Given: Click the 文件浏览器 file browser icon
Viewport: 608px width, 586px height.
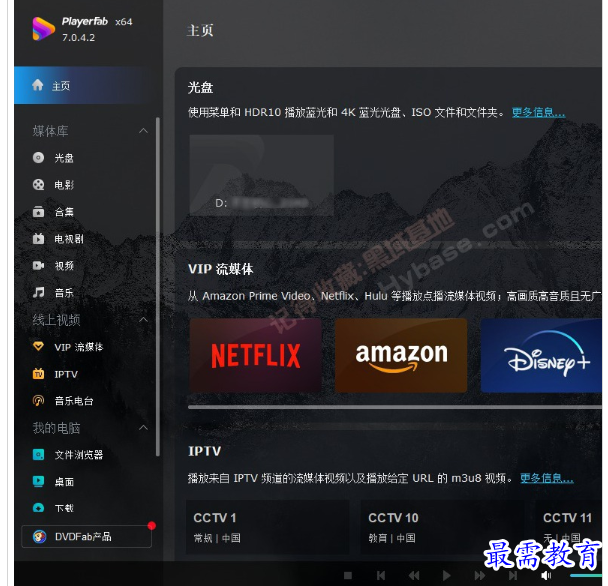Looking at the screenshot, I should pos(38,455).
